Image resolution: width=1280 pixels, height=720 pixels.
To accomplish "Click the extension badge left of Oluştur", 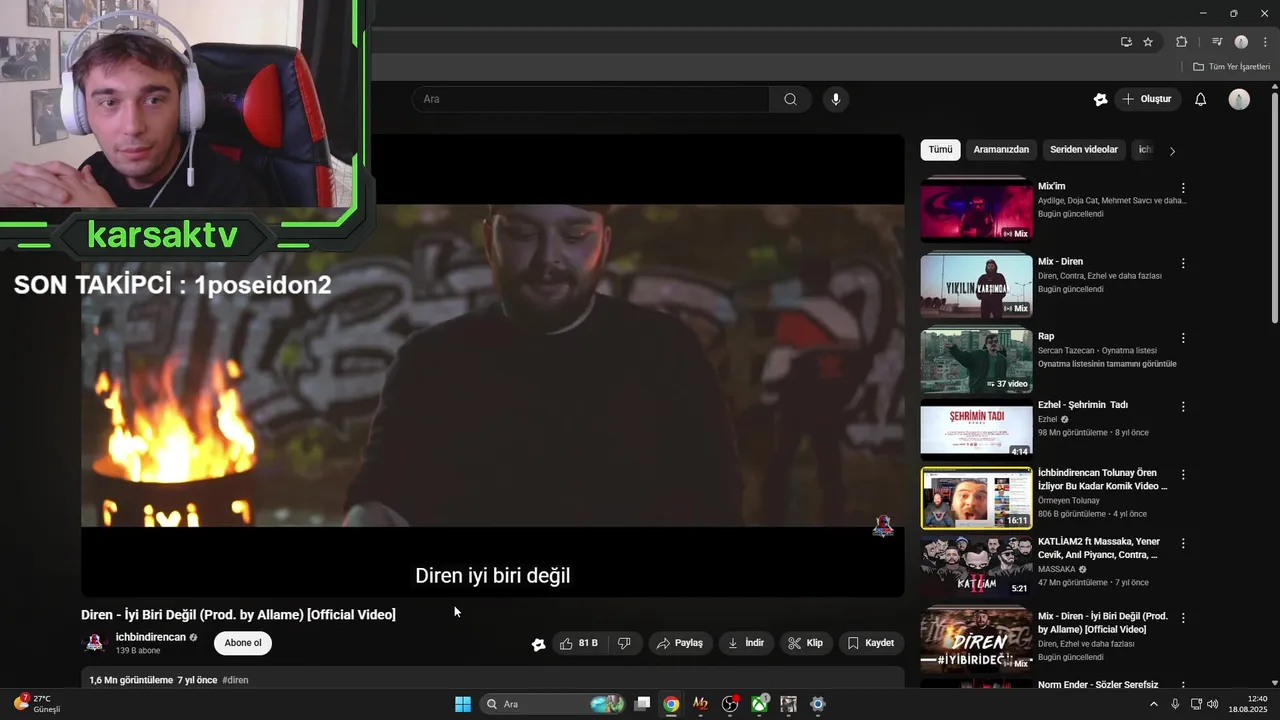I will (1100, 99).
